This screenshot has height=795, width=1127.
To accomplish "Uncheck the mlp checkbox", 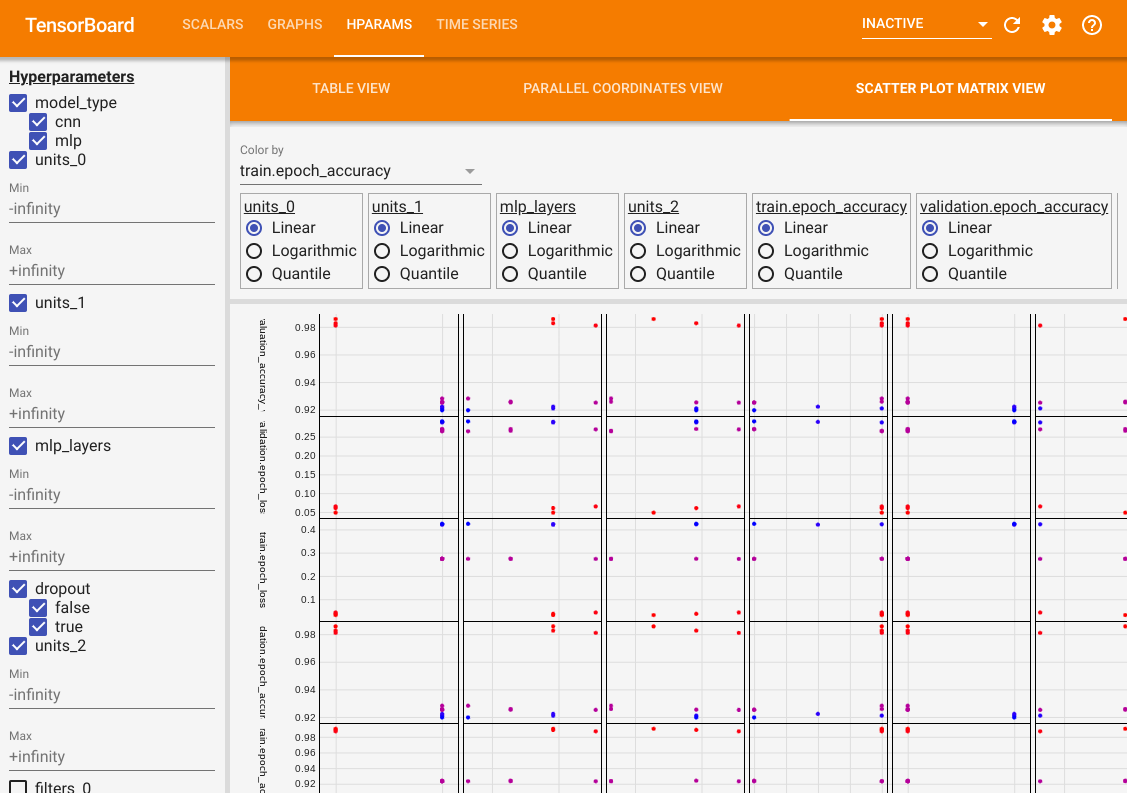I will coord(38,141).
